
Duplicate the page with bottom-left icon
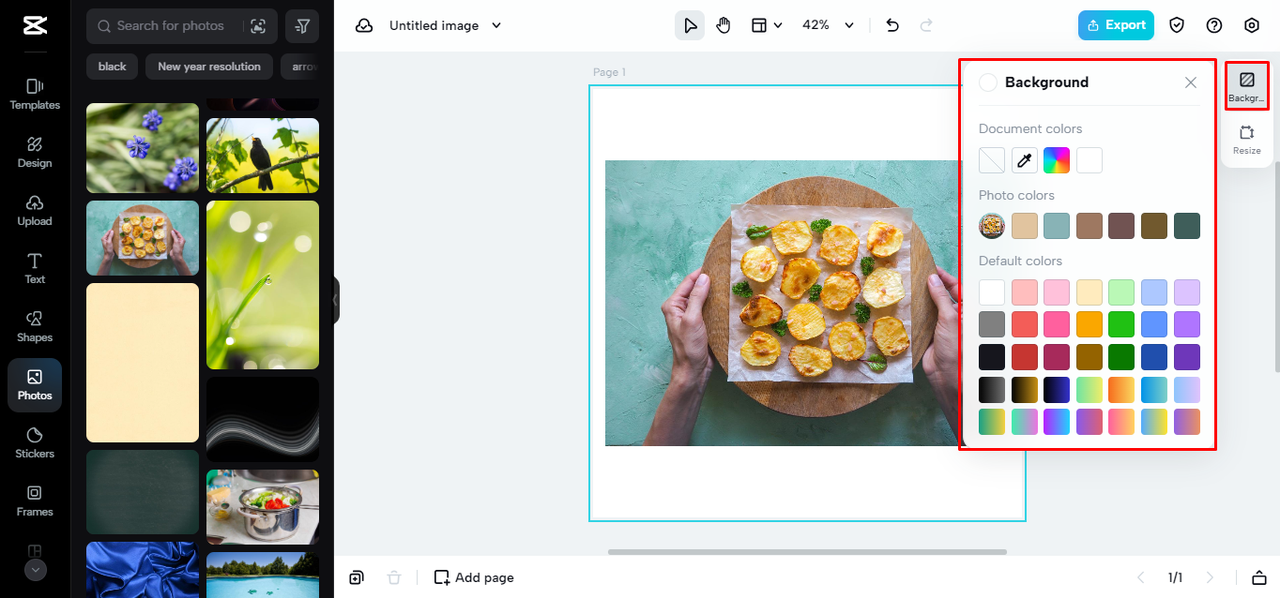tap(357, 578)
